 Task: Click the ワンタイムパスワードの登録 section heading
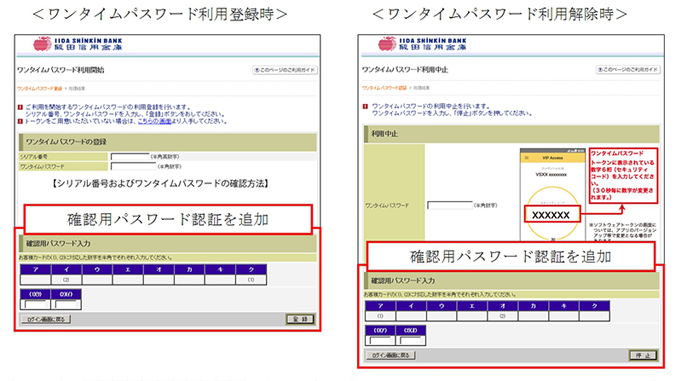[x=168, y=142]
